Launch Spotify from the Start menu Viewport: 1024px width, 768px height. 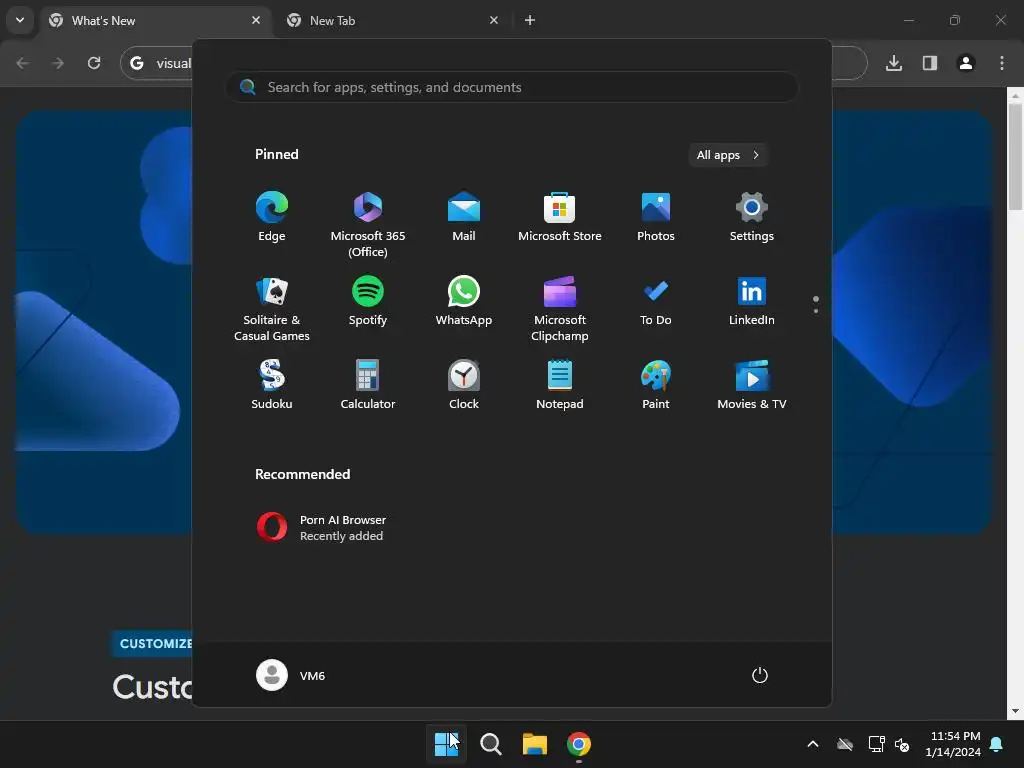tap(368, 301)
